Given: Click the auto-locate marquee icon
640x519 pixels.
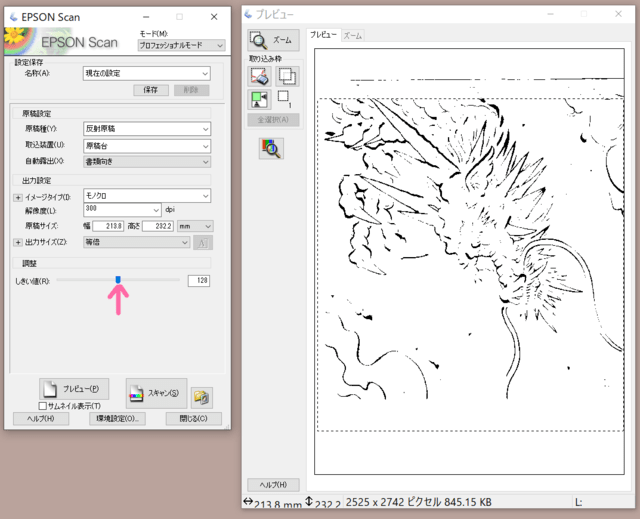Looking at the screenshot, I should tap(260, 100).
